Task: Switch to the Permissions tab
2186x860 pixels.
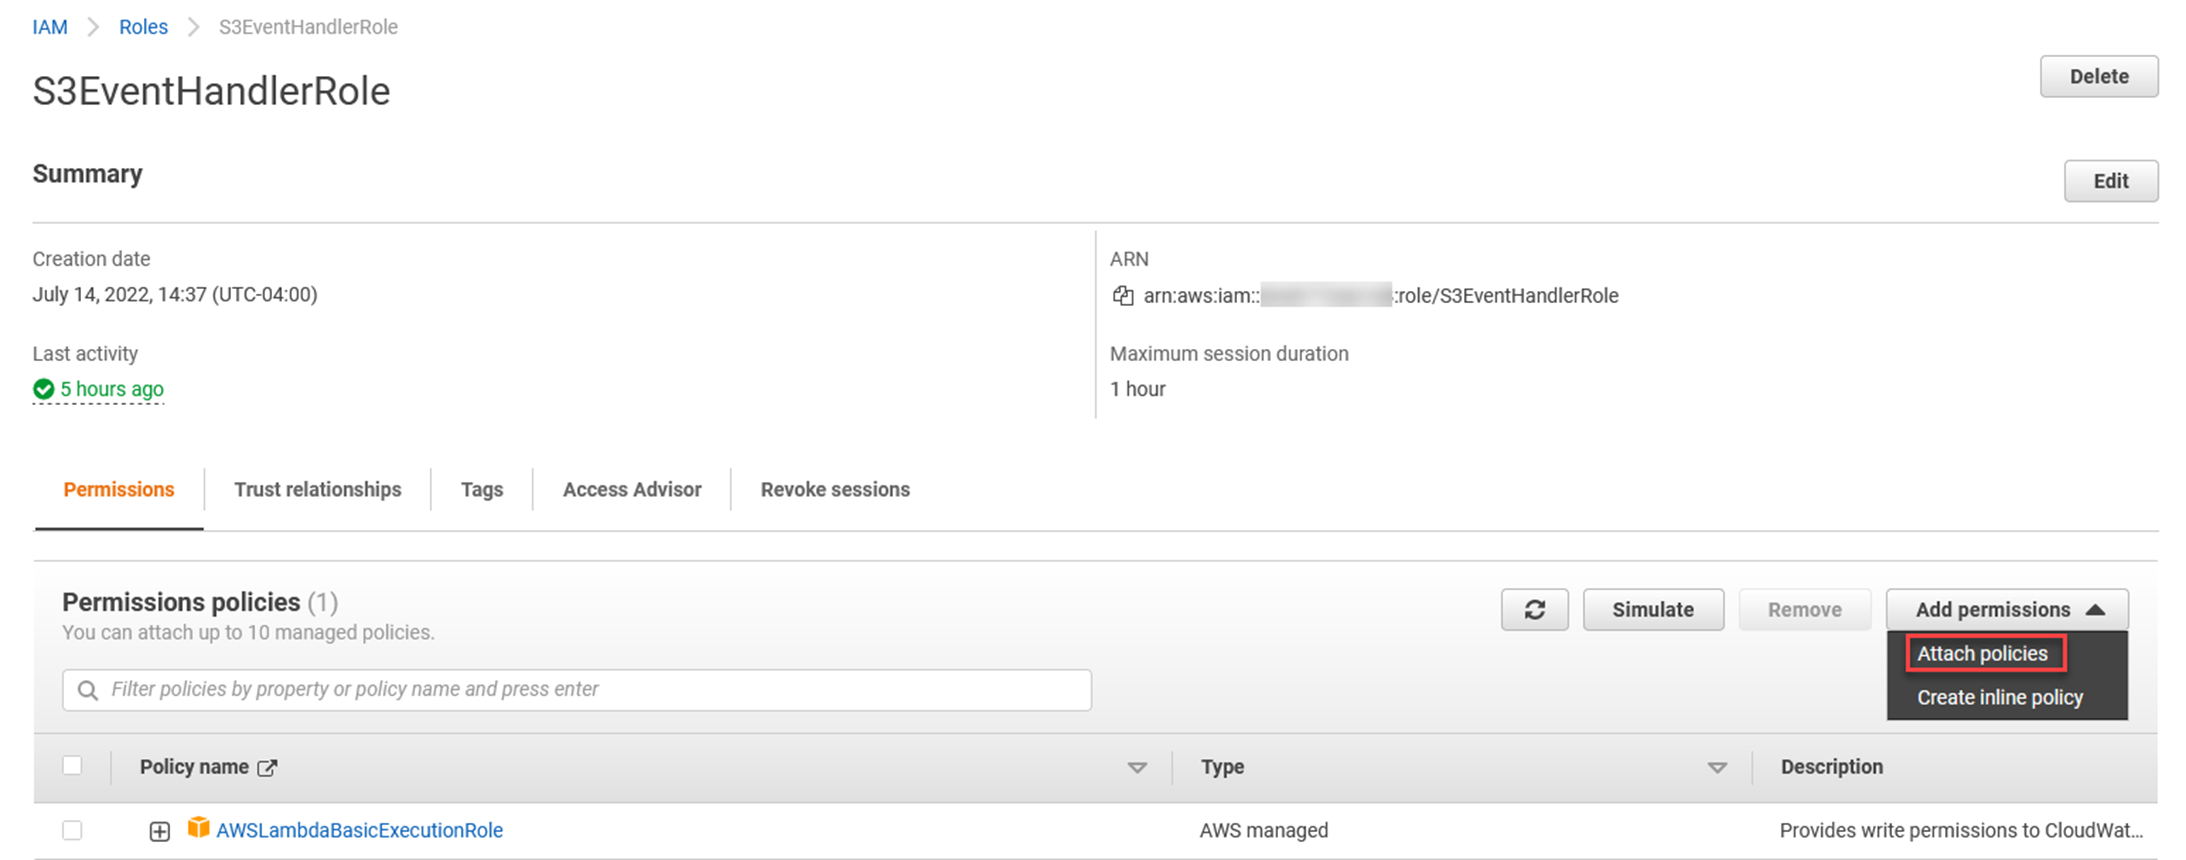Action: [119, 490]
